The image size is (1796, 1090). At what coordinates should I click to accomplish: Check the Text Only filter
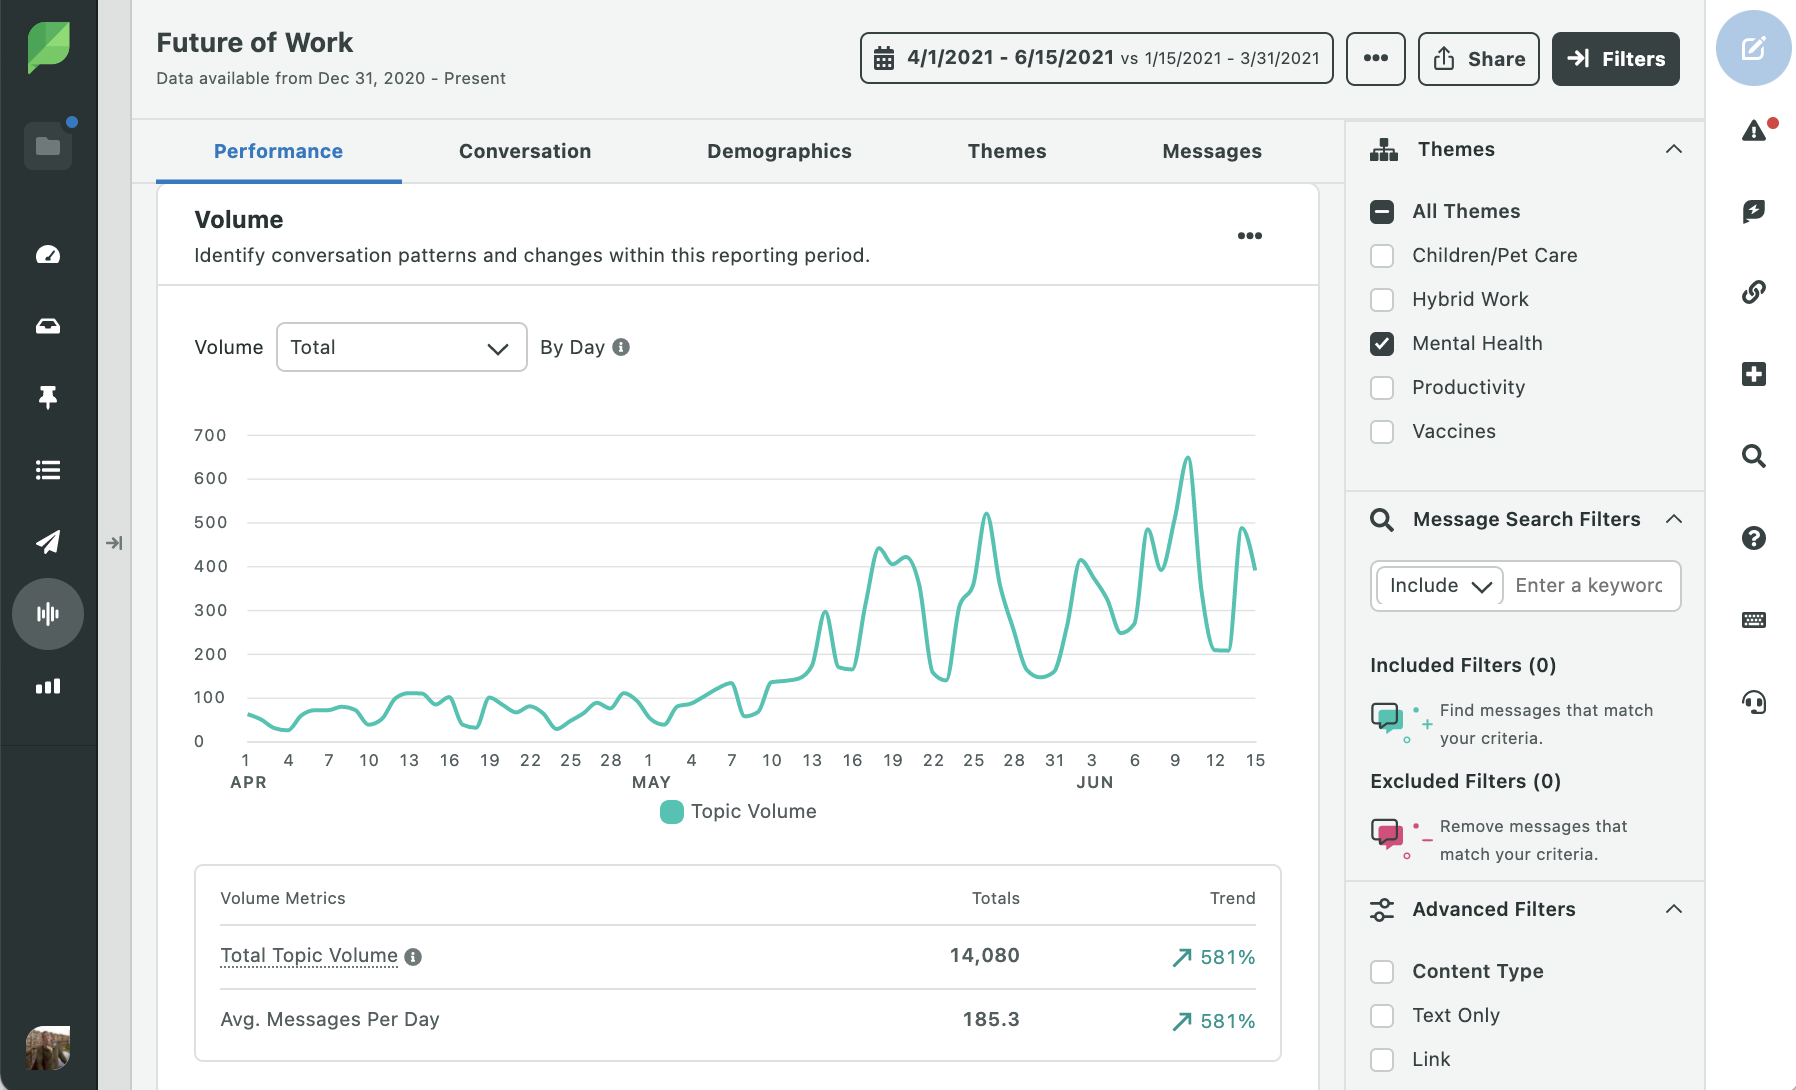[1382, 1016]
